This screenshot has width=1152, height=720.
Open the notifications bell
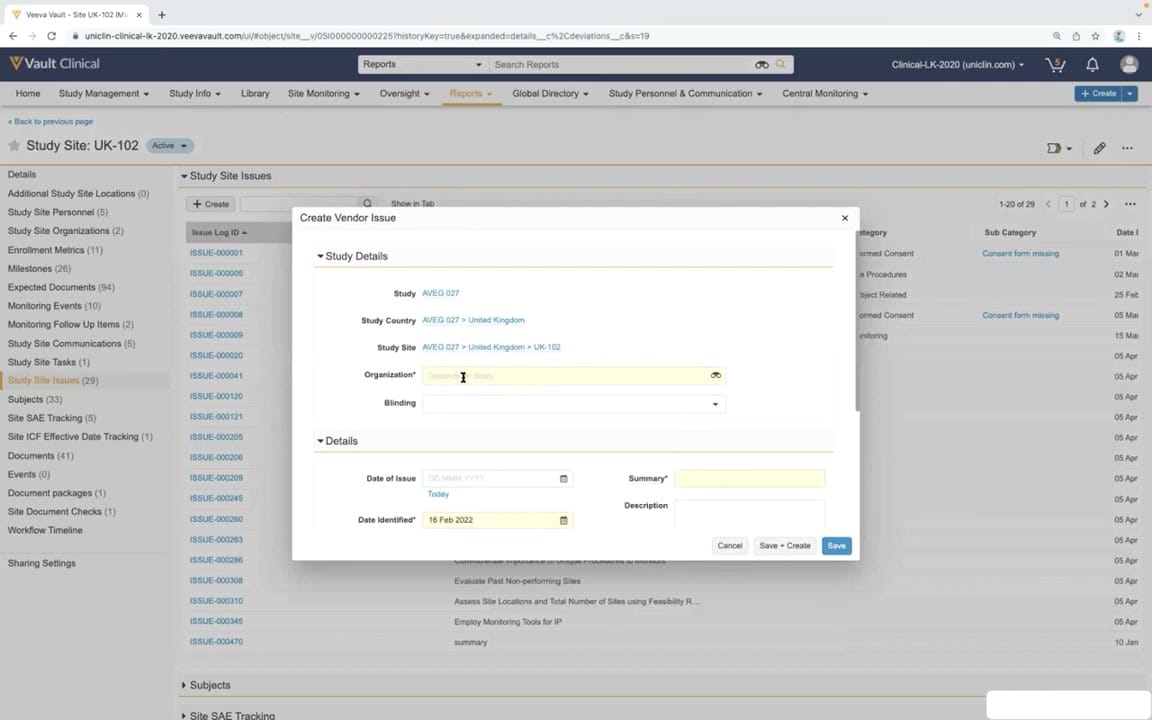pyautogui.click(x=1092, y=65)
